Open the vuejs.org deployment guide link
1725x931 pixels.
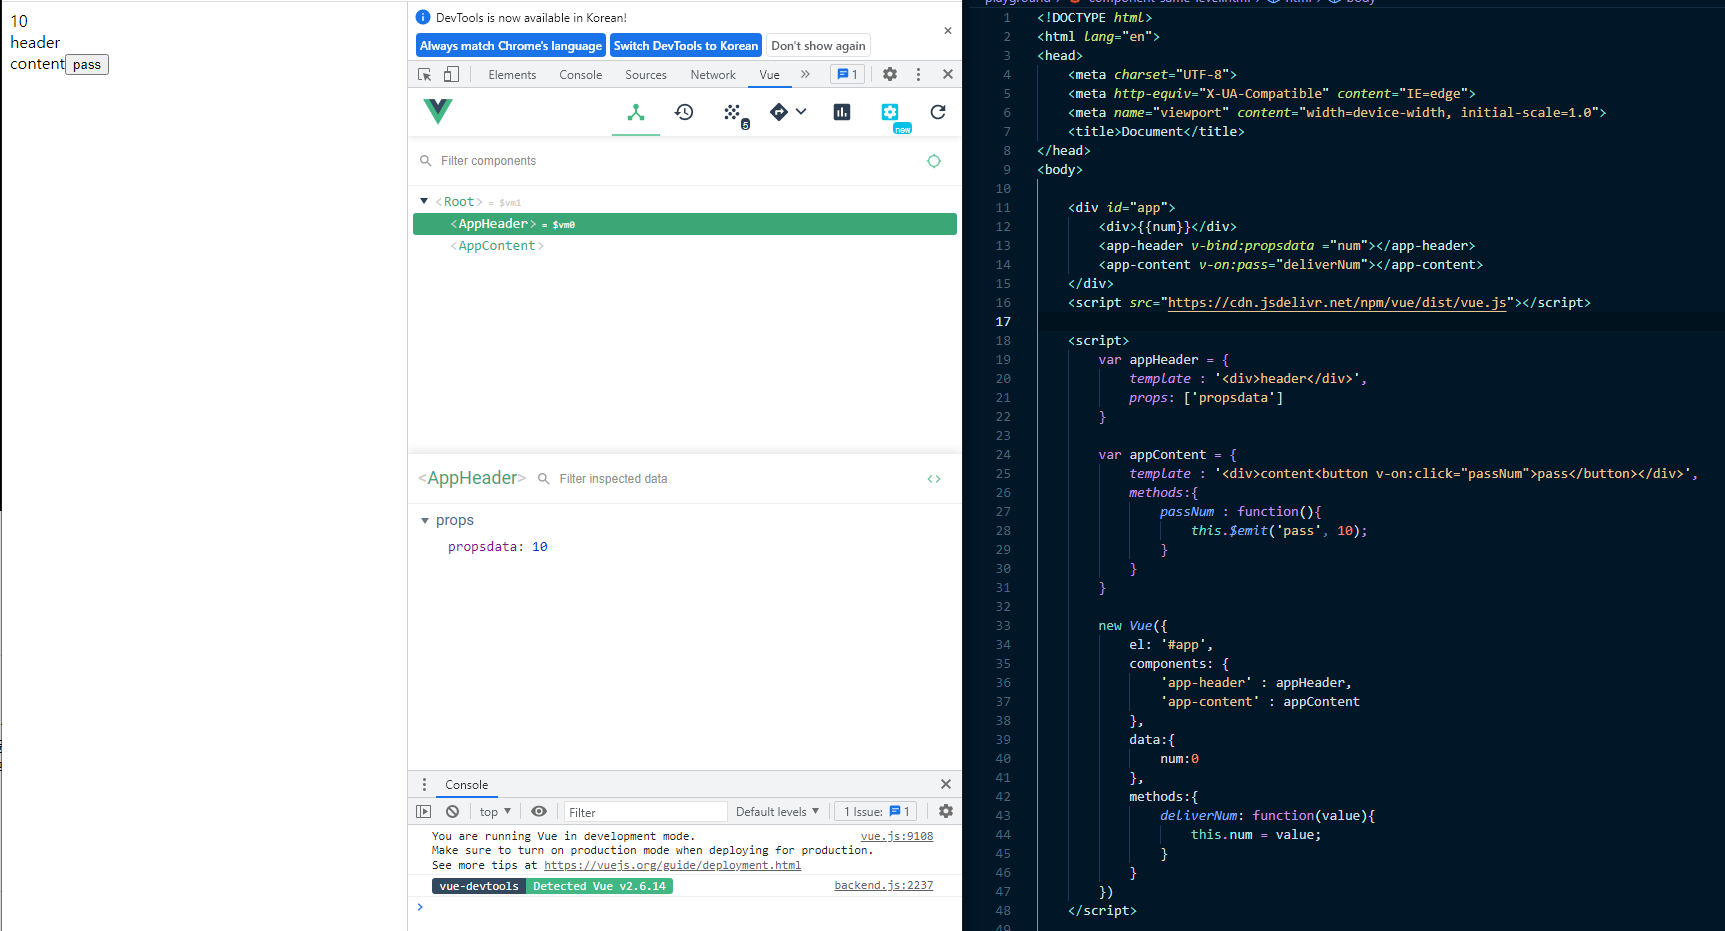coord(672,865)
